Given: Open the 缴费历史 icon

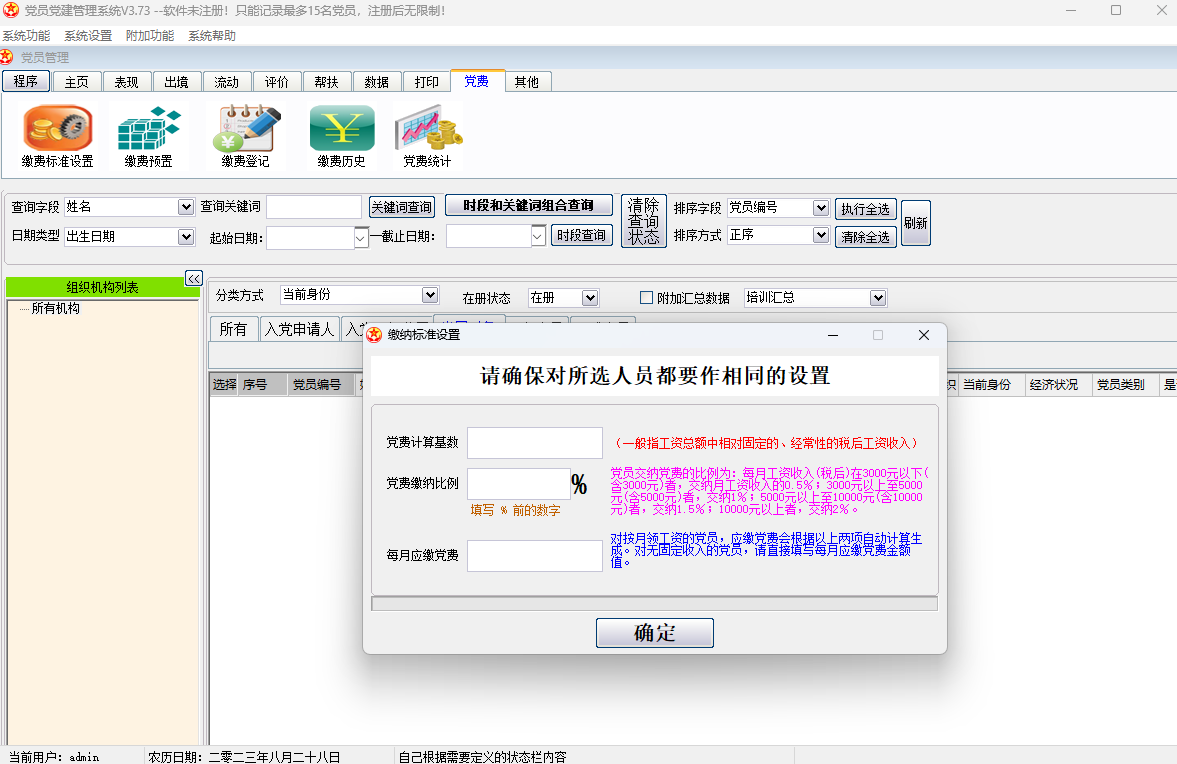Looking at the screenshot, I should (341, 129).
